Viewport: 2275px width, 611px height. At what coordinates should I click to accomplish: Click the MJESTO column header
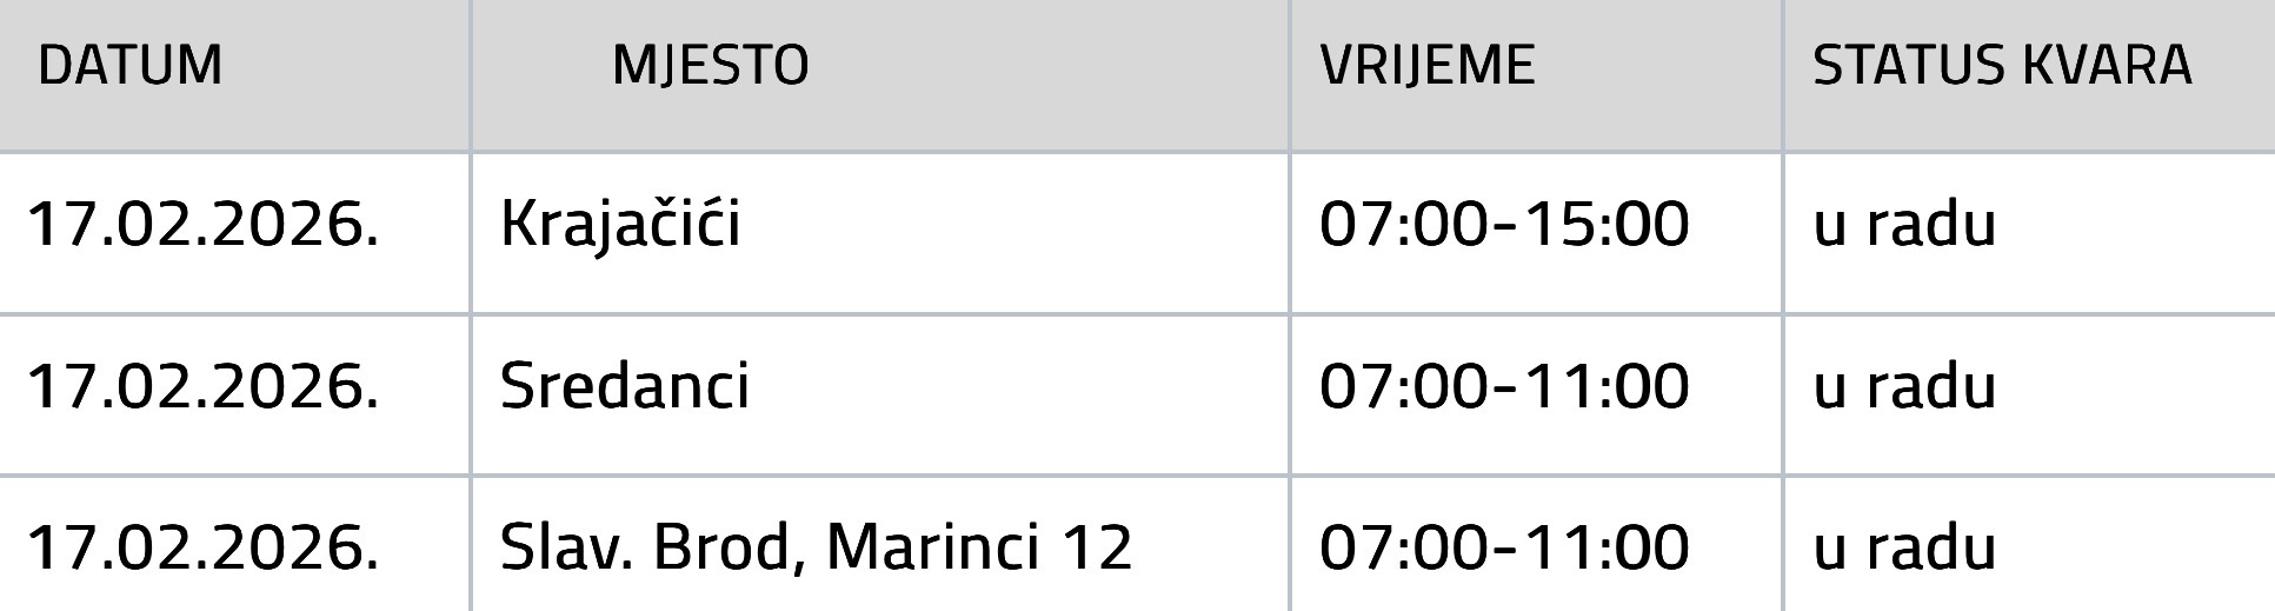[710, 66]
